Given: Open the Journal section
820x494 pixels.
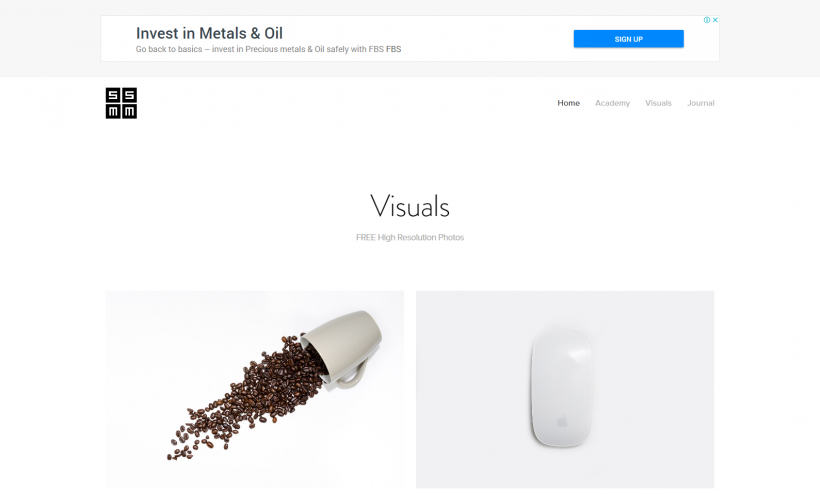Looking at the screenshot, I should pyautogui.click(x=701, y=103).
